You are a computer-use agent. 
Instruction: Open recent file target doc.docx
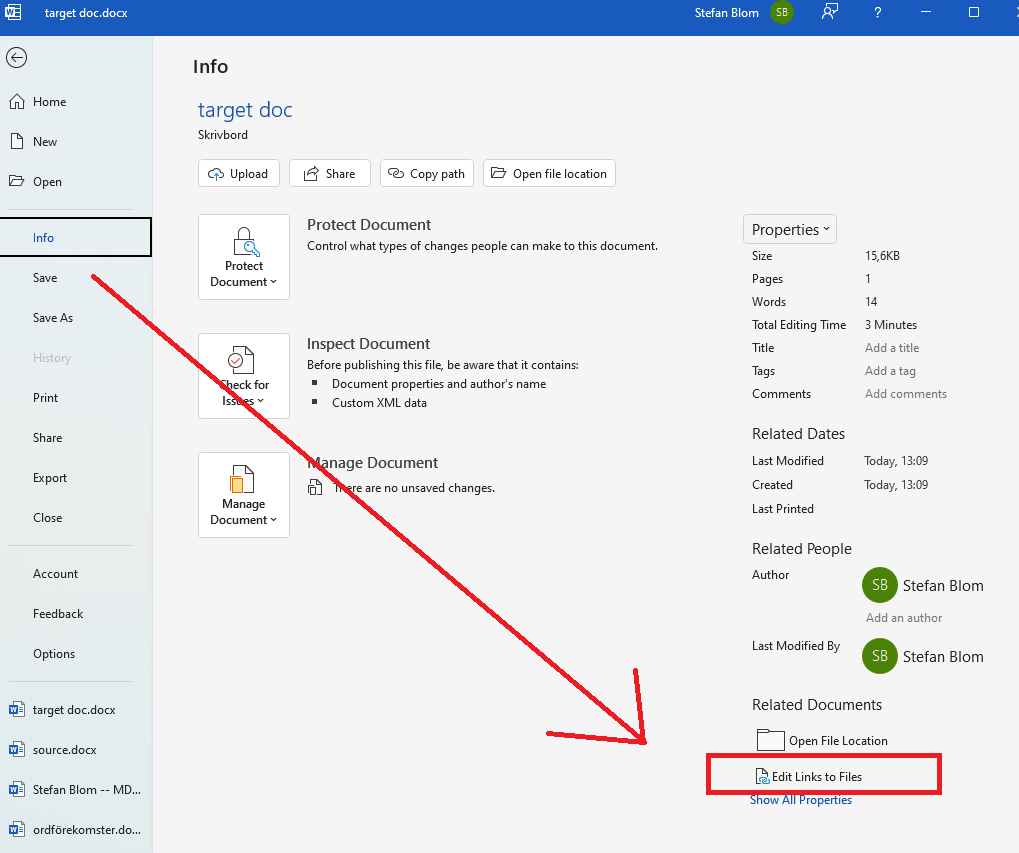click(77, 709)
